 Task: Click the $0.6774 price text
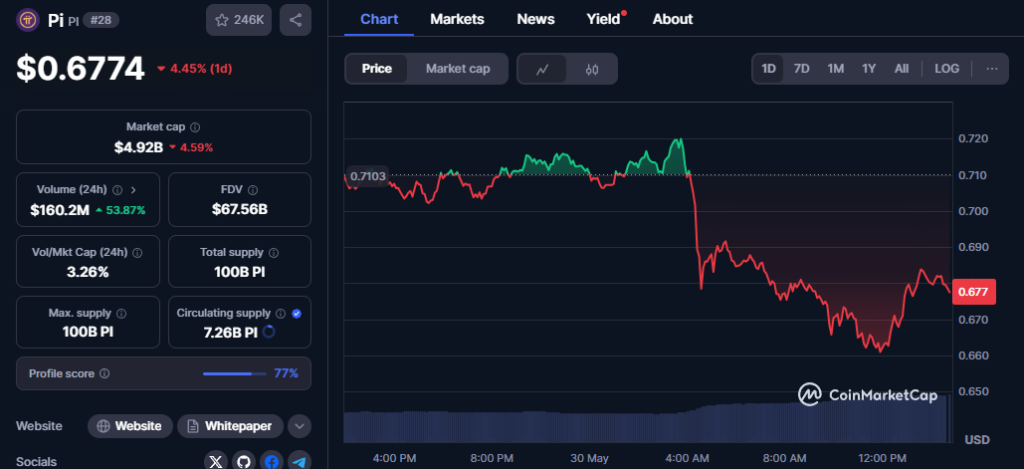click(x=80, y=68)
